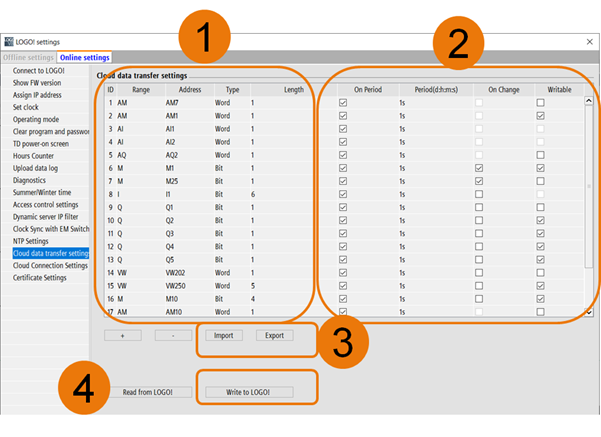This screenshot has height=437, width=601.
Task: Close the LOGO! settings window
Action: click(590, 42)
